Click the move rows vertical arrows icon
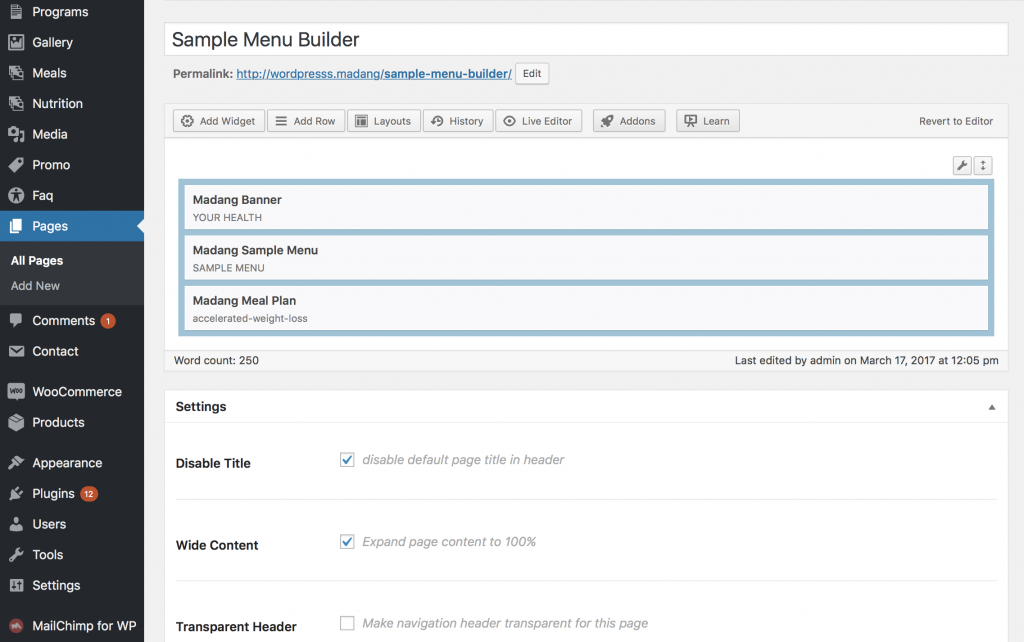The width and height of the screenshot is (1024, 642). pyautogui.click(x=983, y=165)
